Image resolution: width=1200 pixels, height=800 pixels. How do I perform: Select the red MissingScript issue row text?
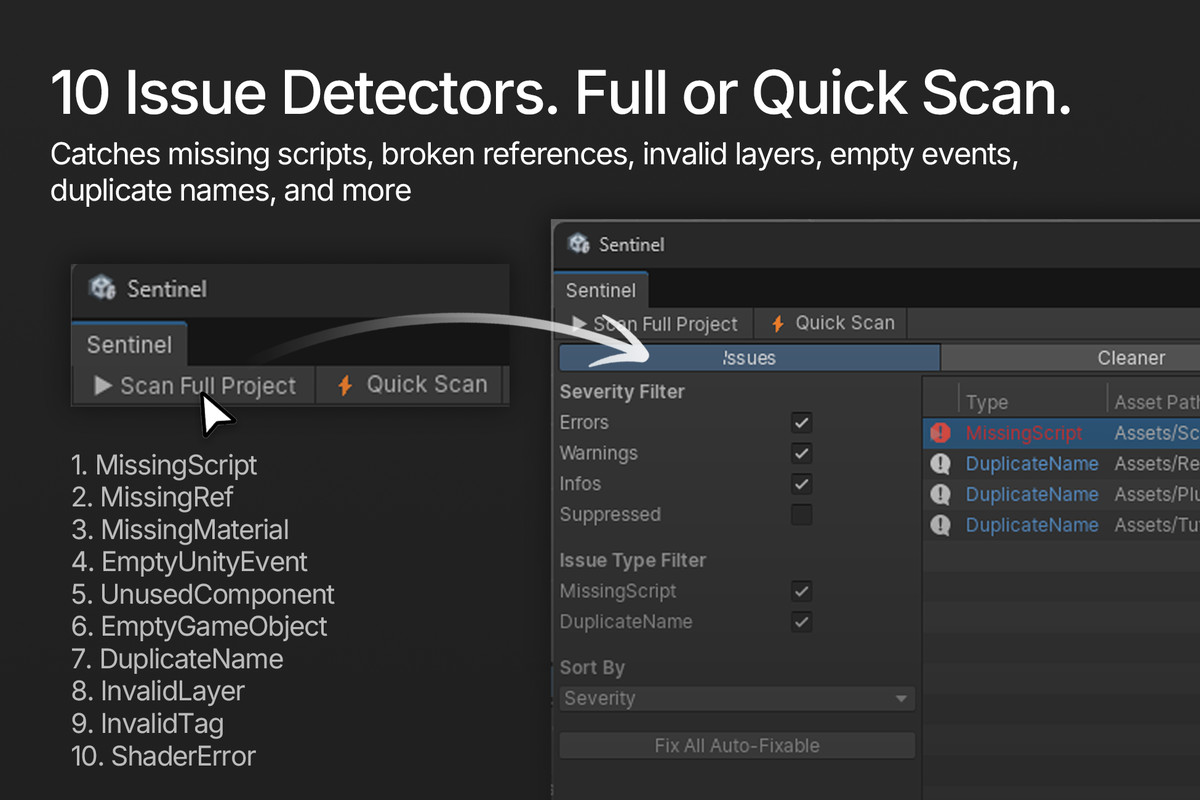(1024, 433)
